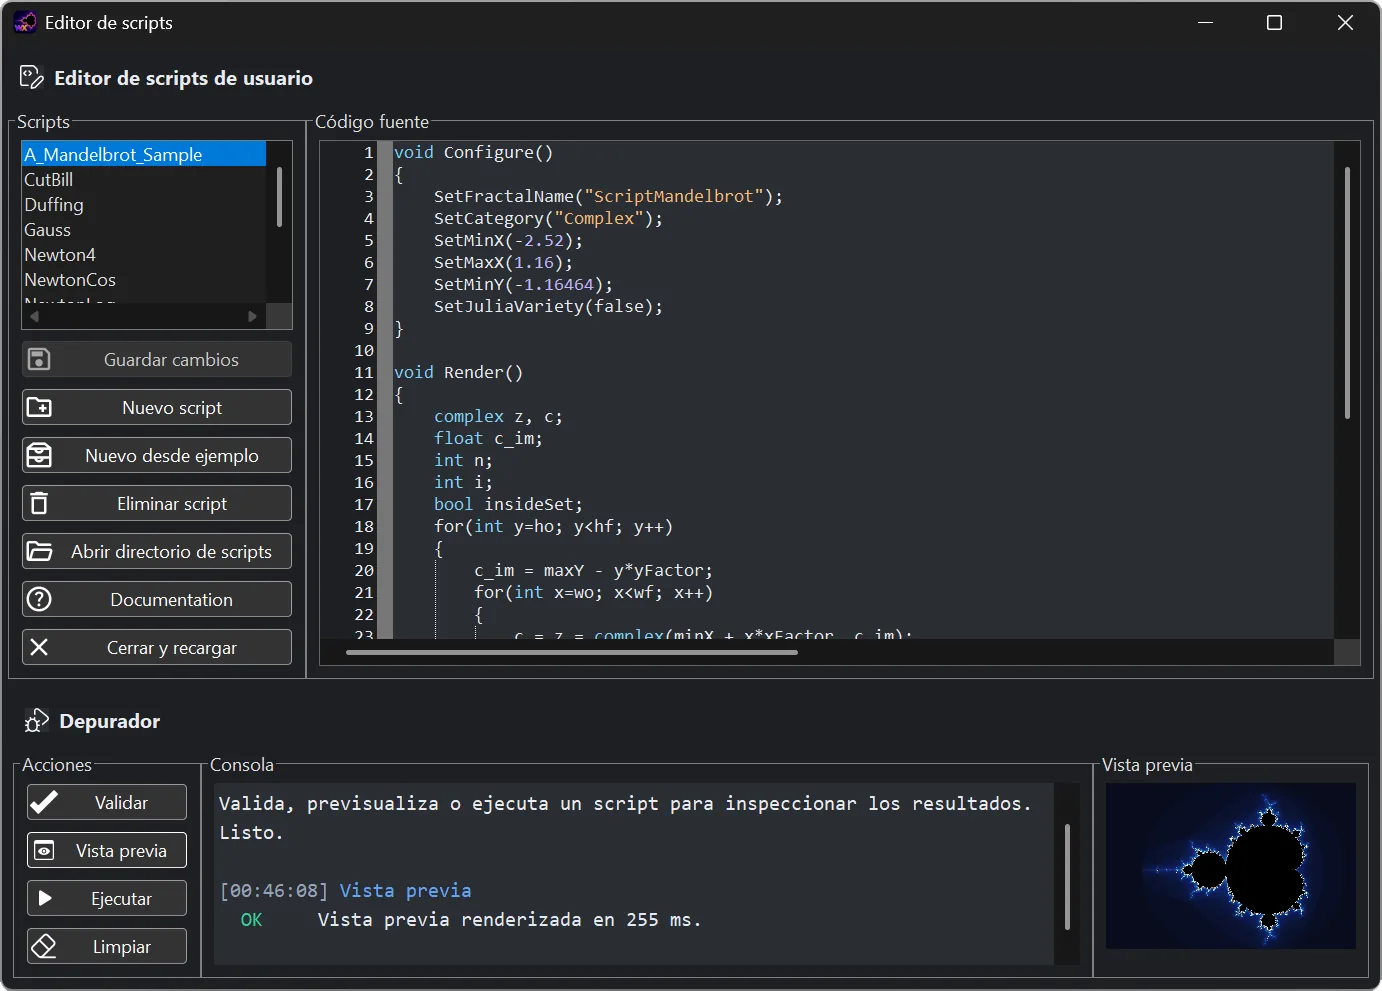Select the Gauss script

click(144, 229)
